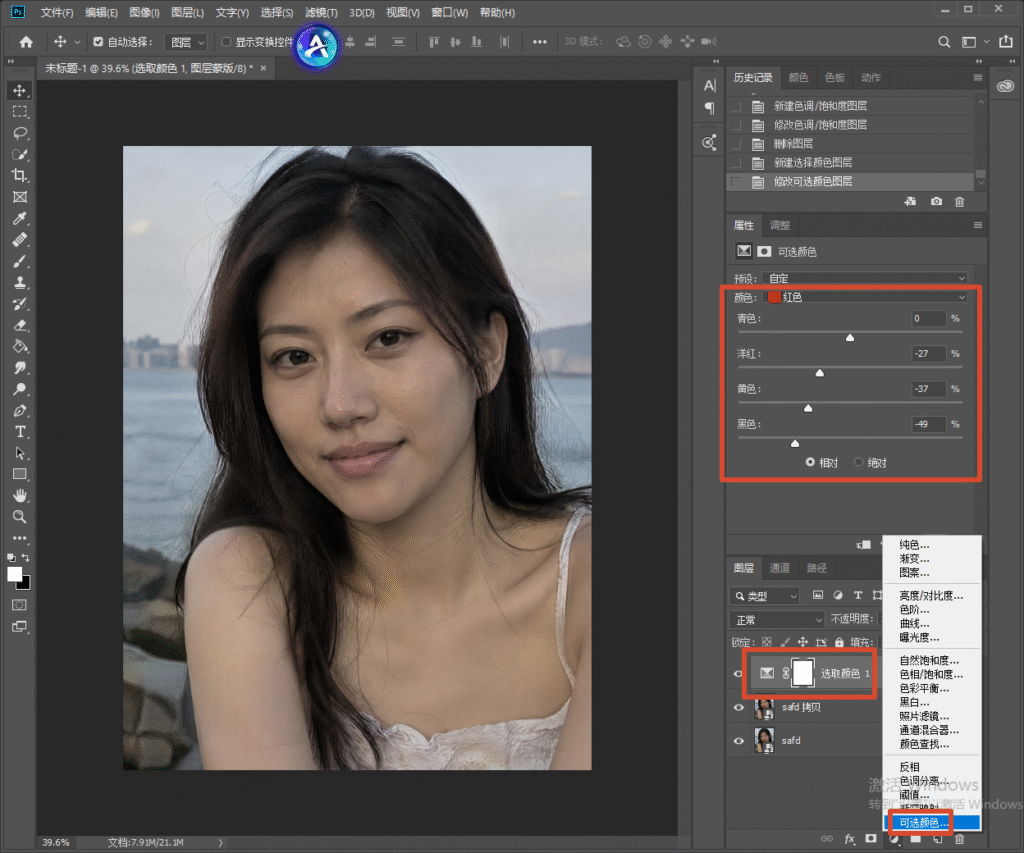The width and height of the screenshot is (1024, 853).
Task: Select the Crop tool
Action: tap(20, 176)
